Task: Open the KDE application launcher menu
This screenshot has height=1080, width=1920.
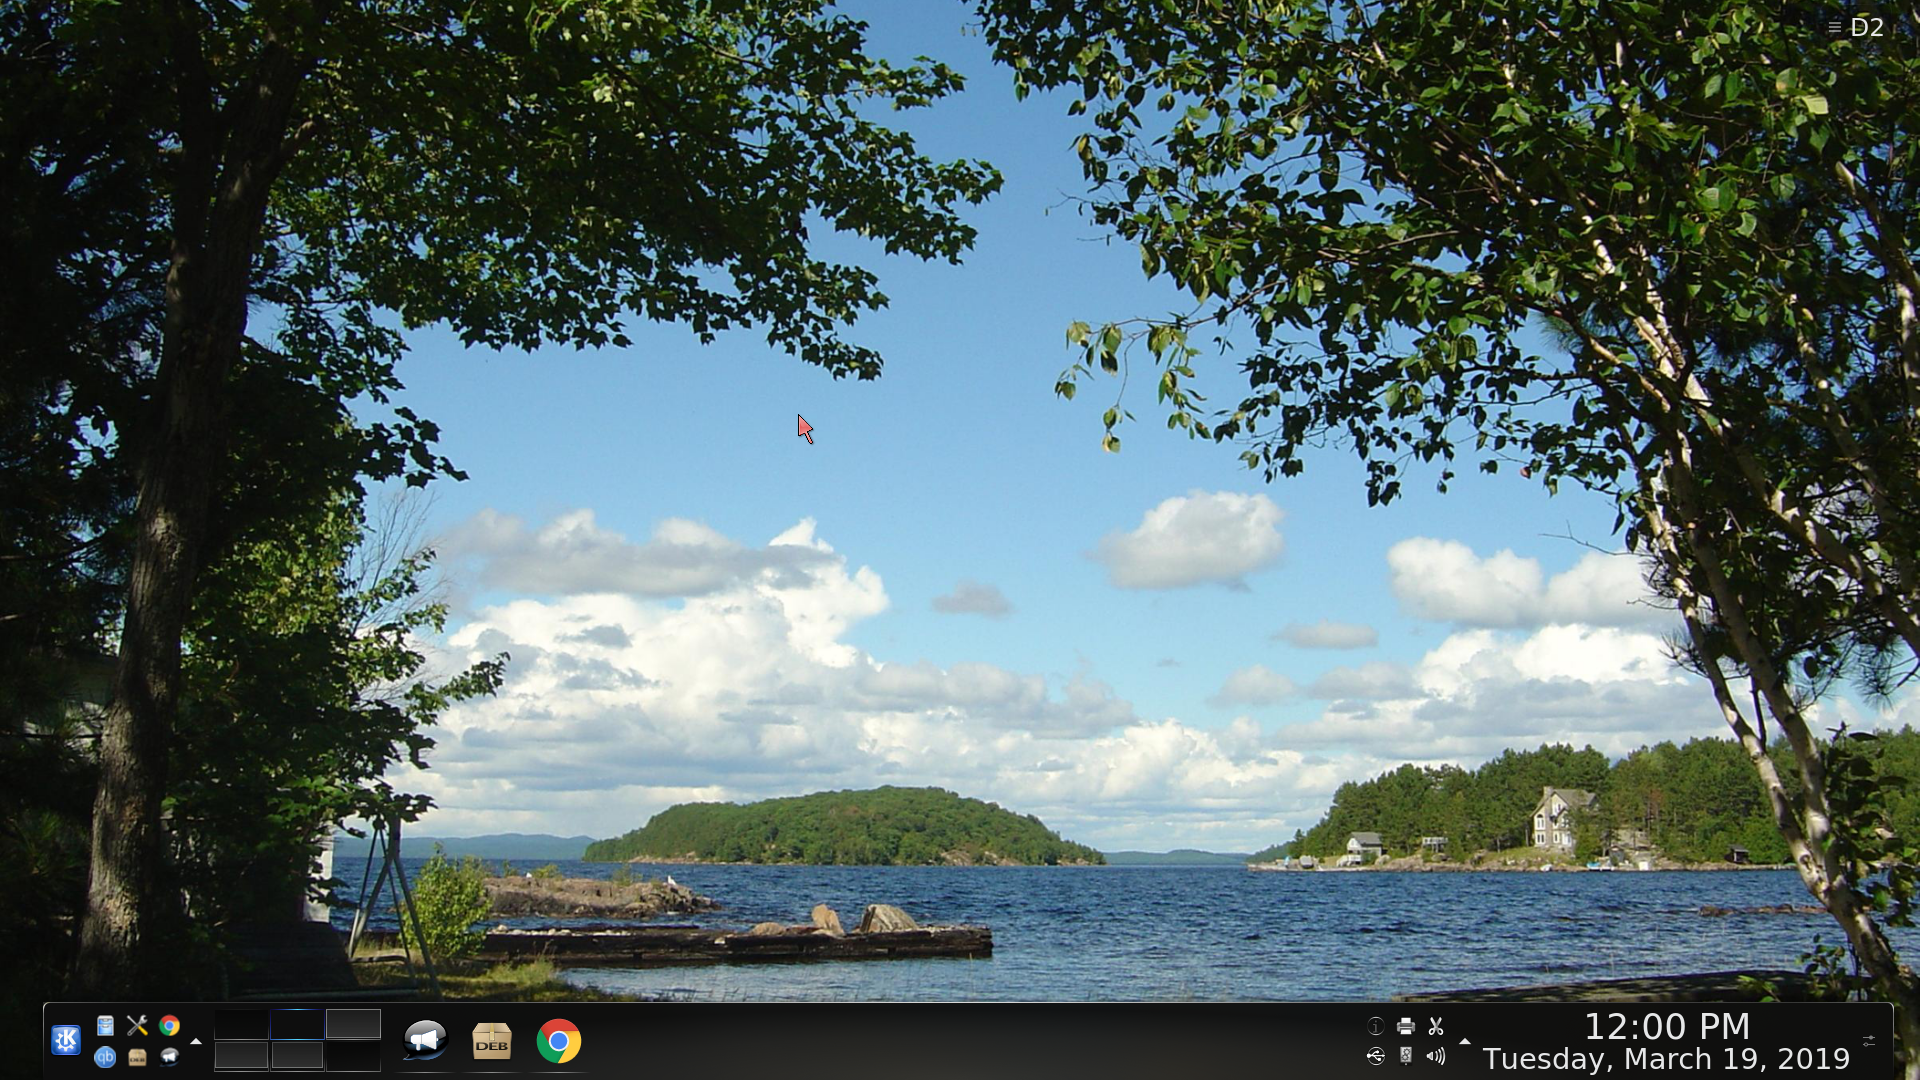Action: point(66,1041)
